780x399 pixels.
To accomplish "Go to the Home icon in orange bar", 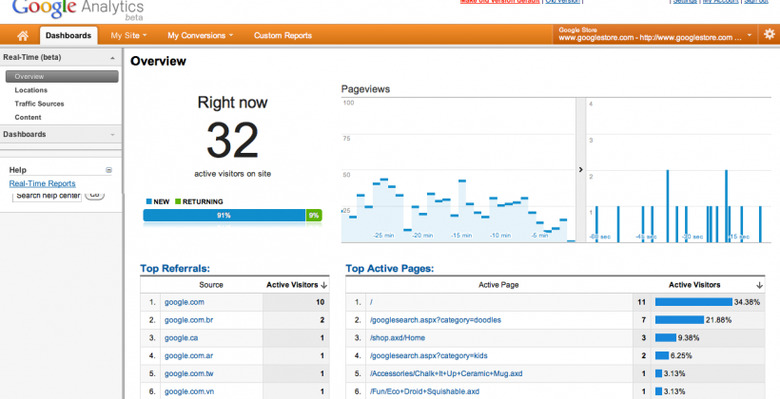I will pos(22,35).
